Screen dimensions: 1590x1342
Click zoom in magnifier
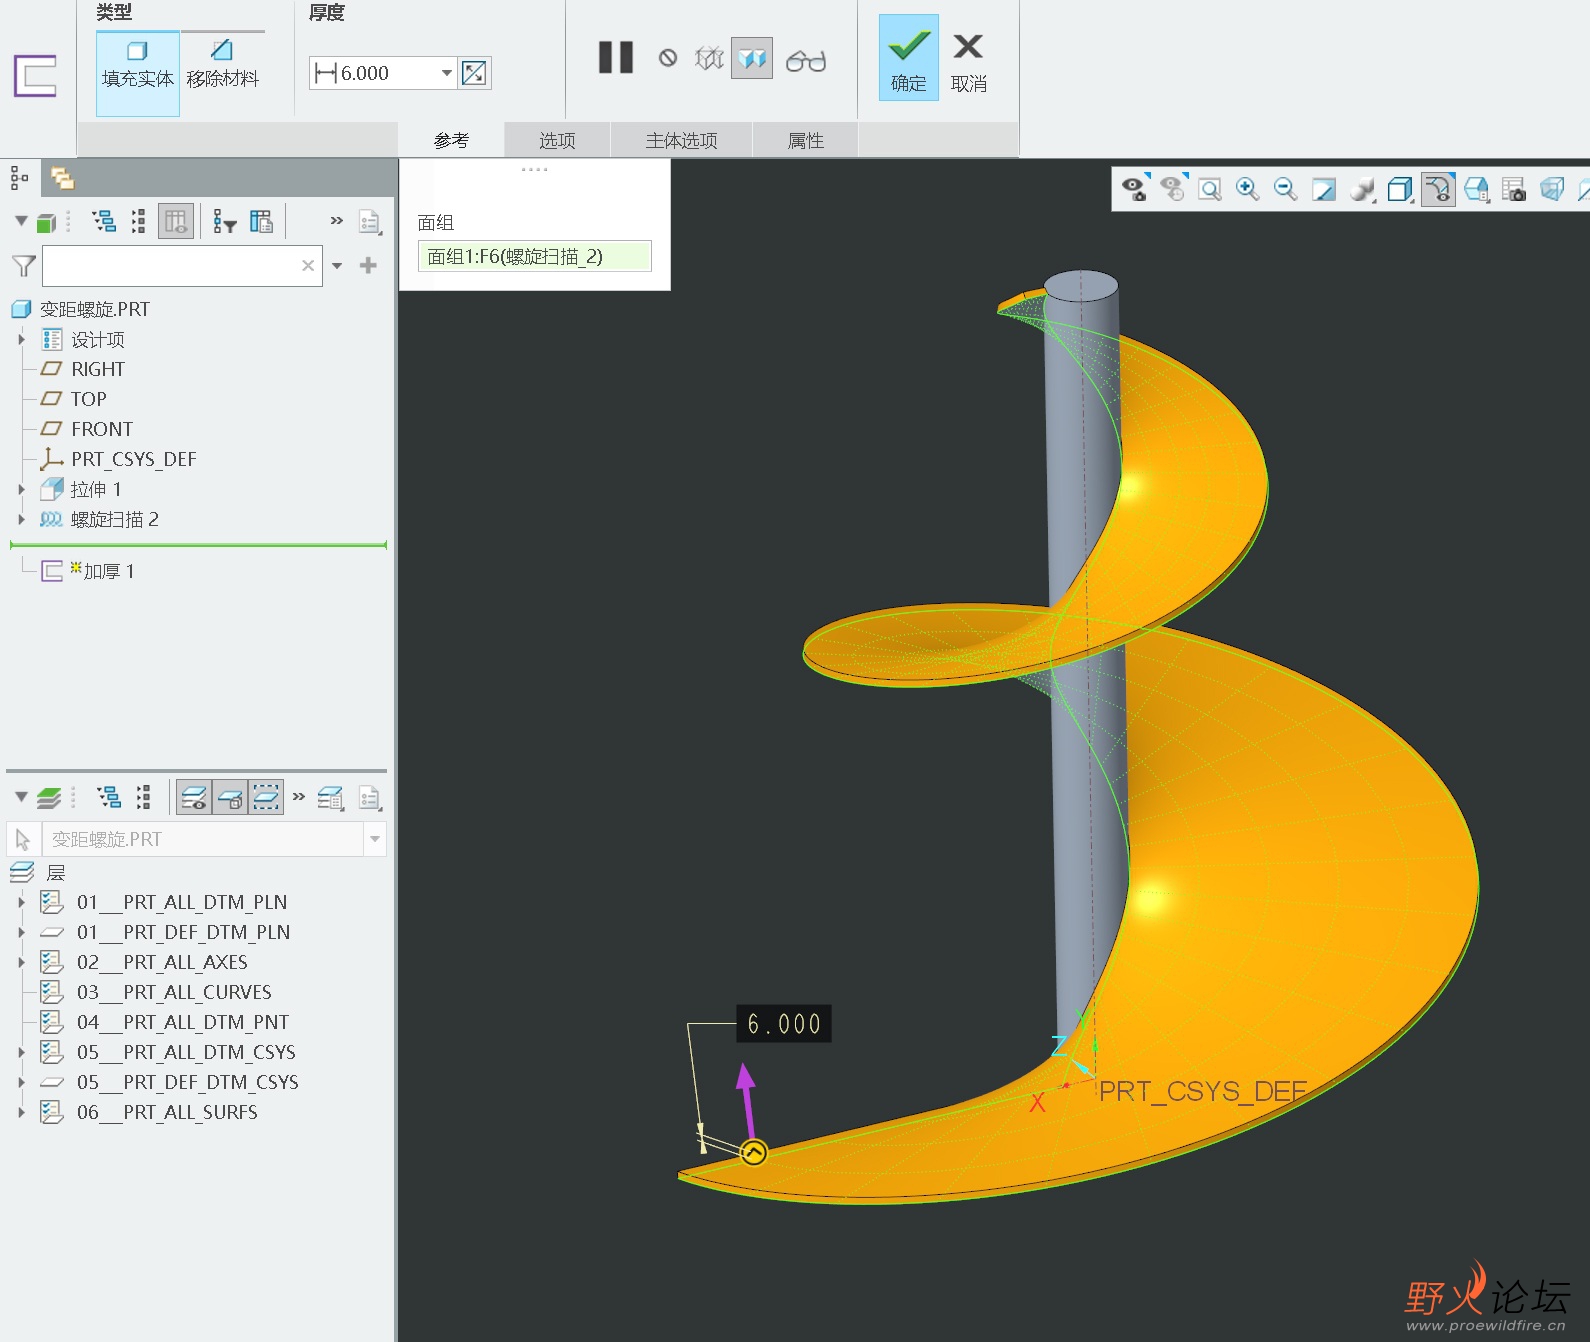[1248, 188]
